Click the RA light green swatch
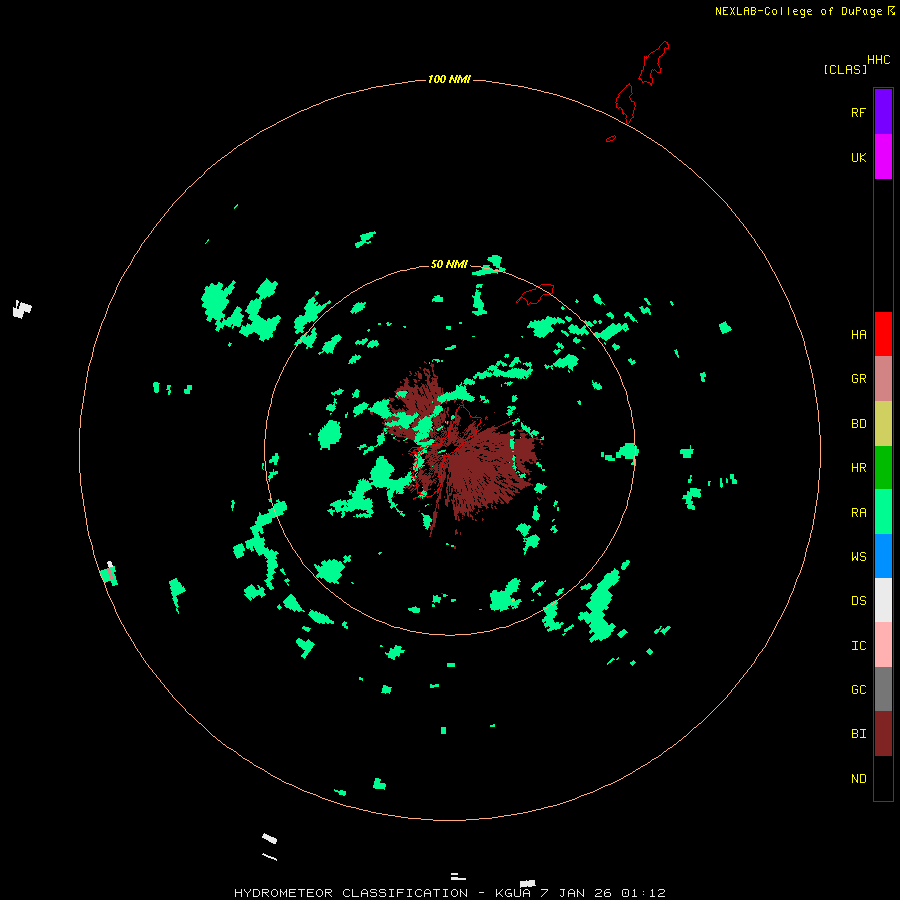The height and width of the screenshot is (900, 900). 883,512
